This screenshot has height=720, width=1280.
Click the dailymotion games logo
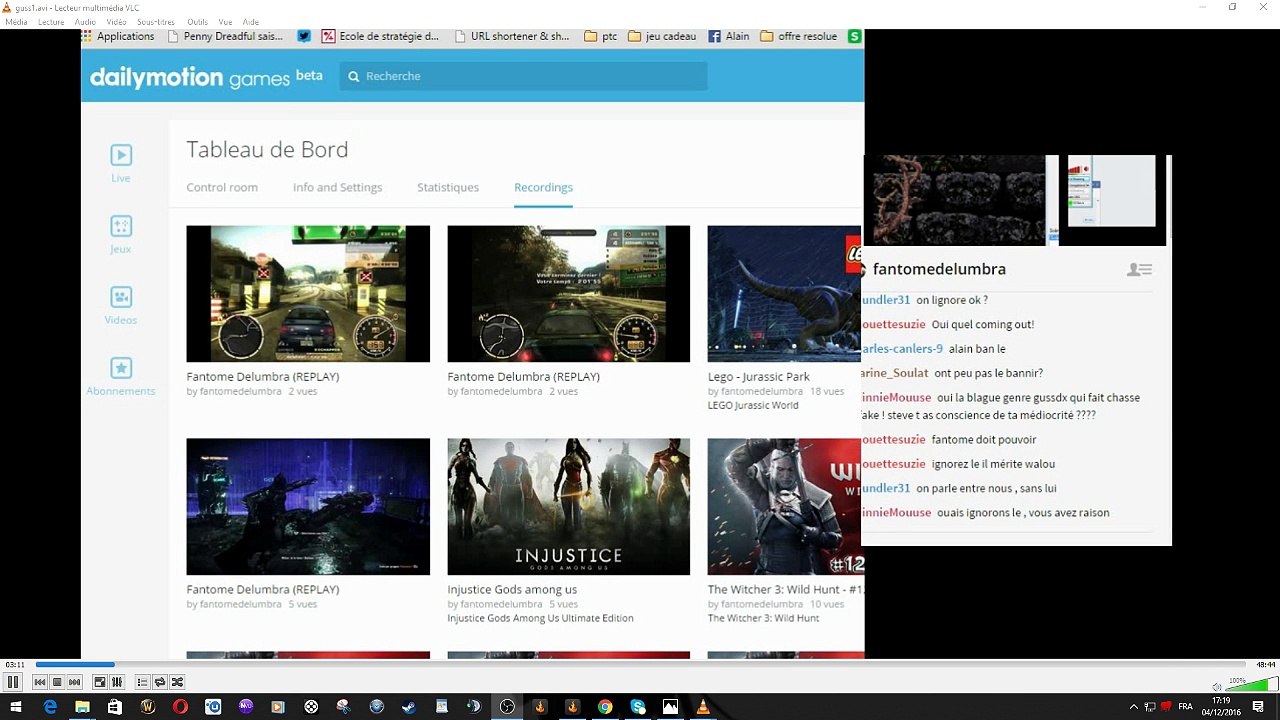tap(206, 77)
